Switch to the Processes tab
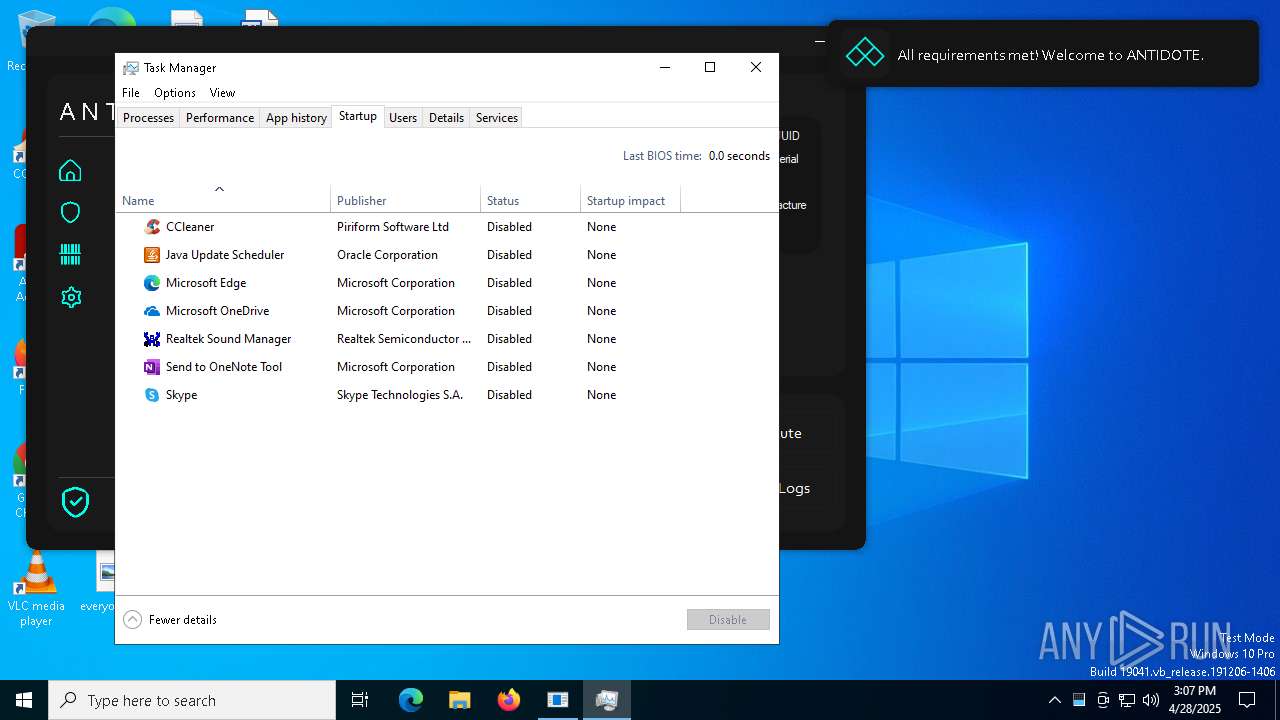This screenshot has height=720, width=1280. point(148,118)
